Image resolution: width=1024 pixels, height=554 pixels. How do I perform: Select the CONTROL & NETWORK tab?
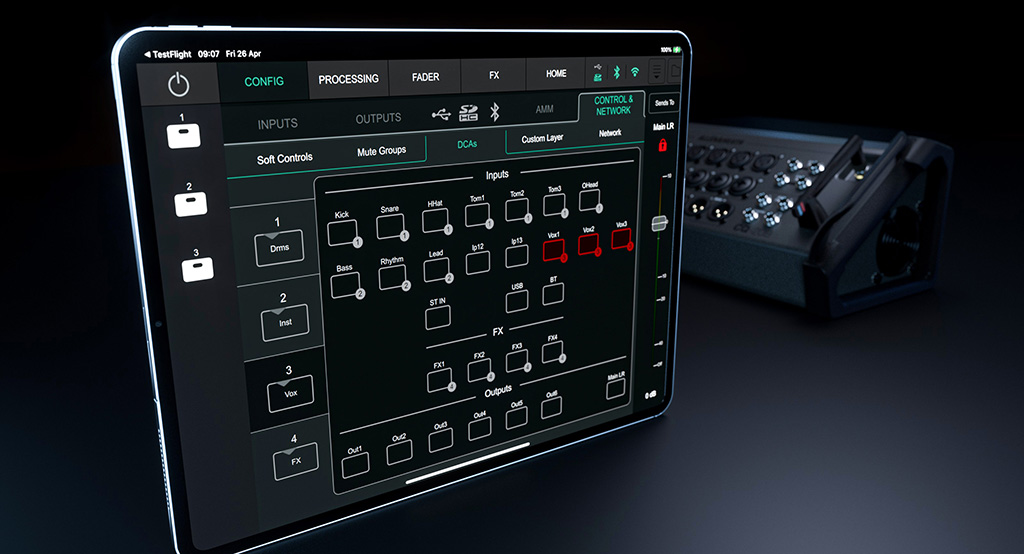coord(613,105)
